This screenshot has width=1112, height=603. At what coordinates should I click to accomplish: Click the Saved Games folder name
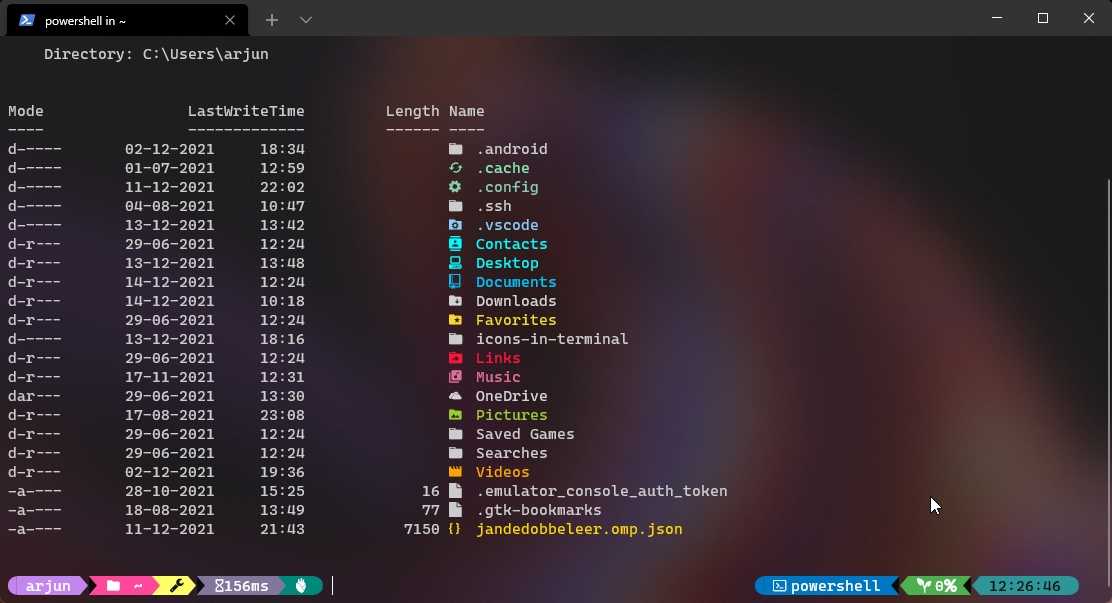tap(525, 434)
